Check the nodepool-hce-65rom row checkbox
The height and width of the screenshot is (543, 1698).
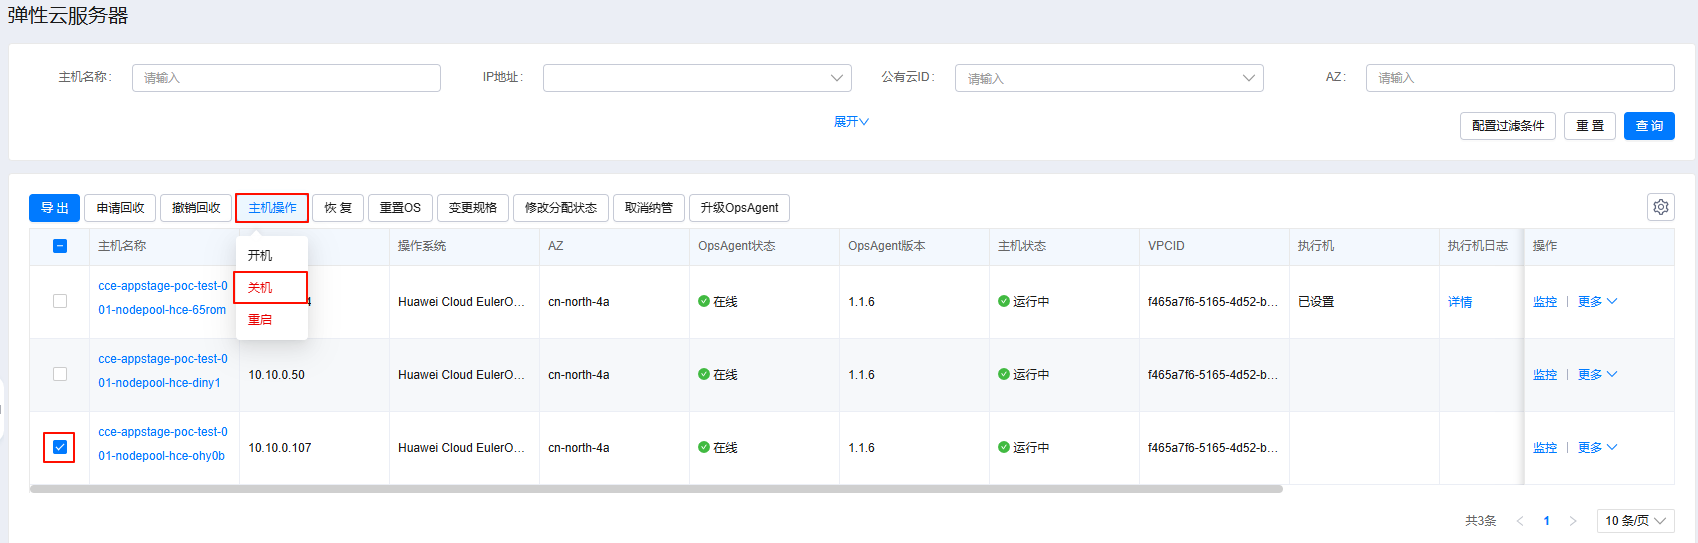coord(60,301)
